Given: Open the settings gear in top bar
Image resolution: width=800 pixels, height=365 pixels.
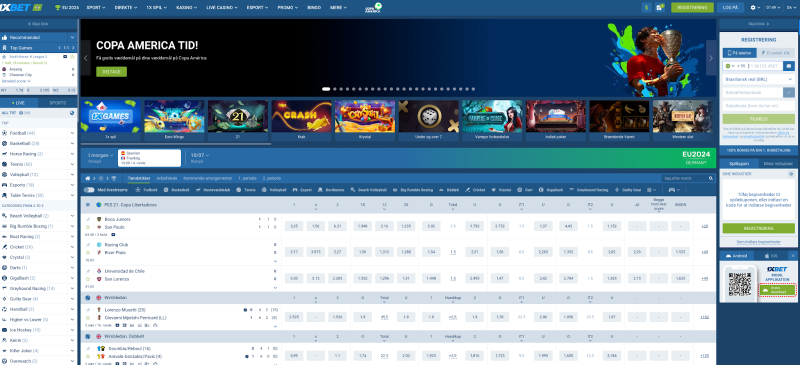Looking at the screenshot, I should (753, 8).
